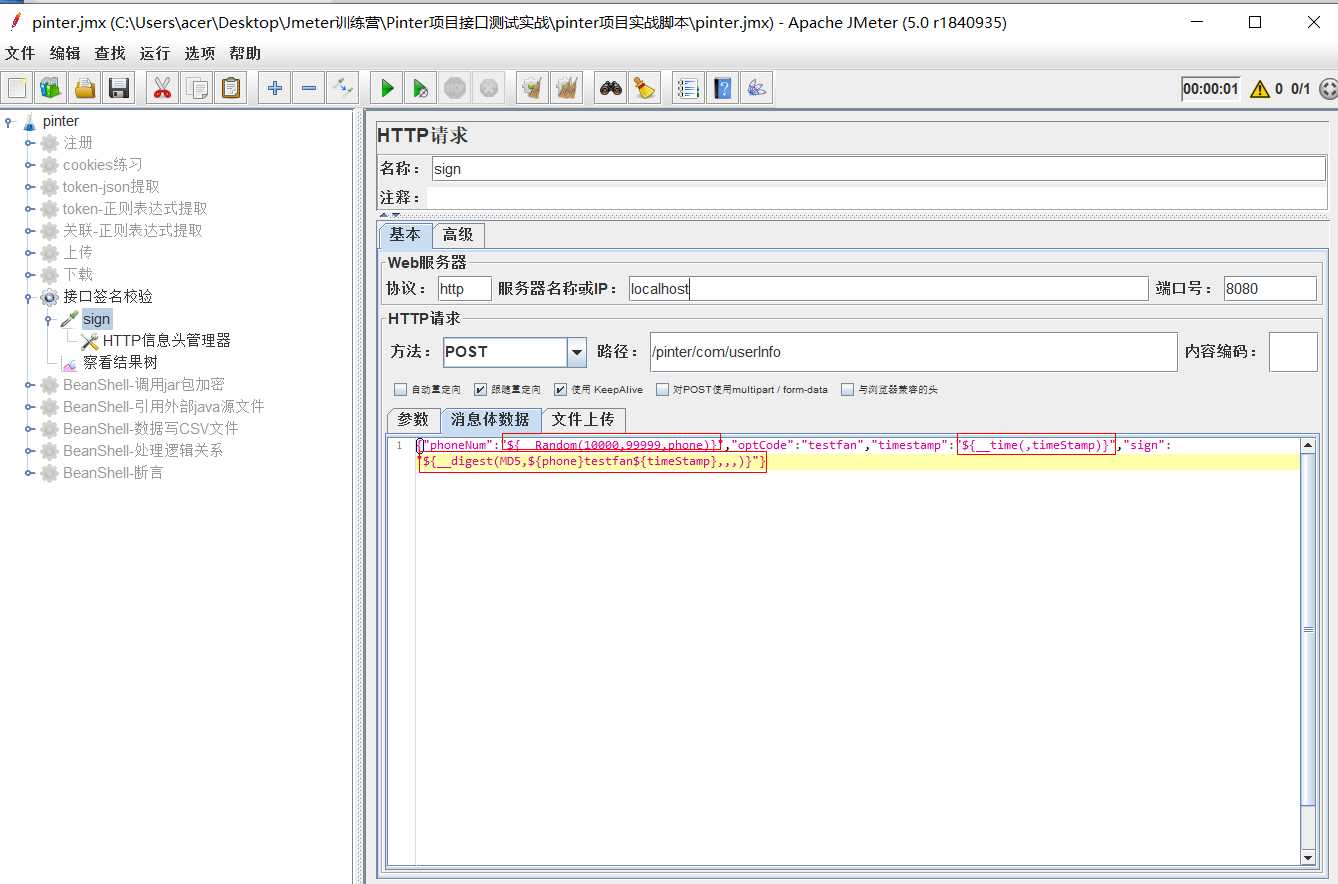Reset search with yellow brush icon

[x=645, y=88]
